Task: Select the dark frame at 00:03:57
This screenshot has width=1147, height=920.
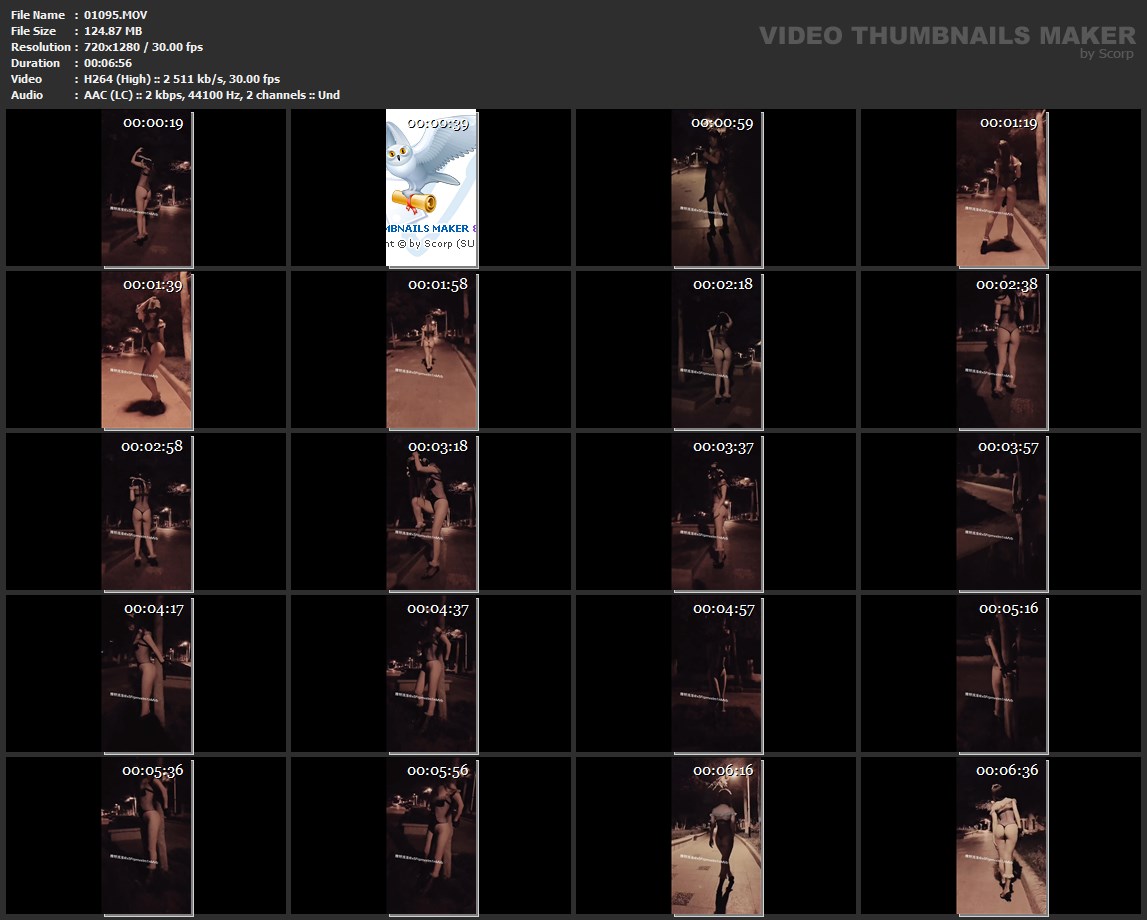Action: pyautogui.click(x=1001, y=512)
